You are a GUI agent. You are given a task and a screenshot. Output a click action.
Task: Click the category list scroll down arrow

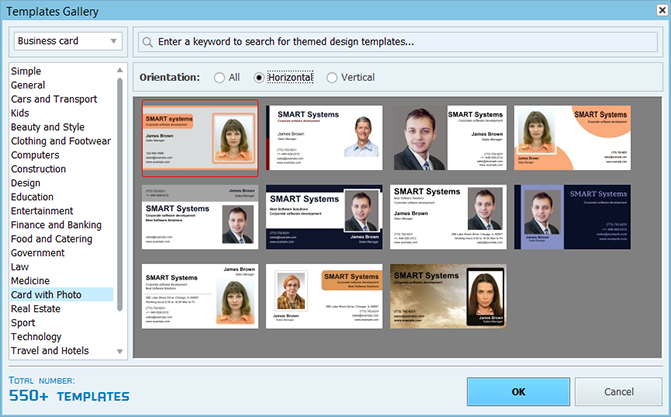click(120, 351)
